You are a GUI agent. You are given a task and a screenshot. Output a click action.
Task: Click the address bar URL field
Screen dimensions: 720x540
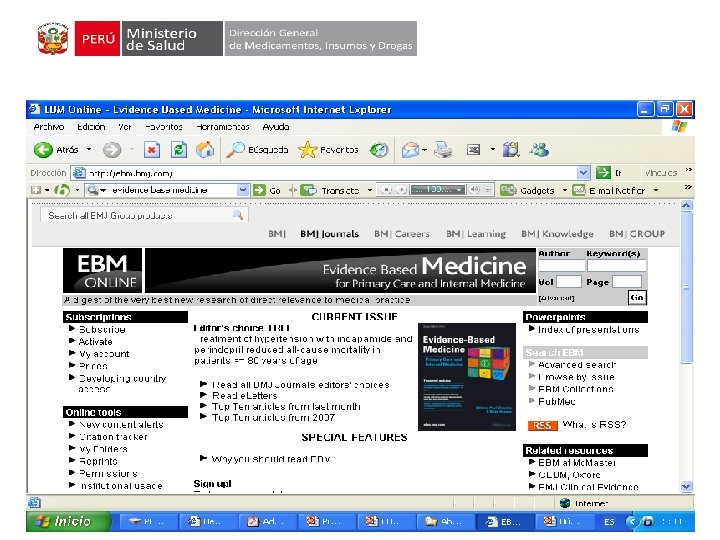coord(331,173)
